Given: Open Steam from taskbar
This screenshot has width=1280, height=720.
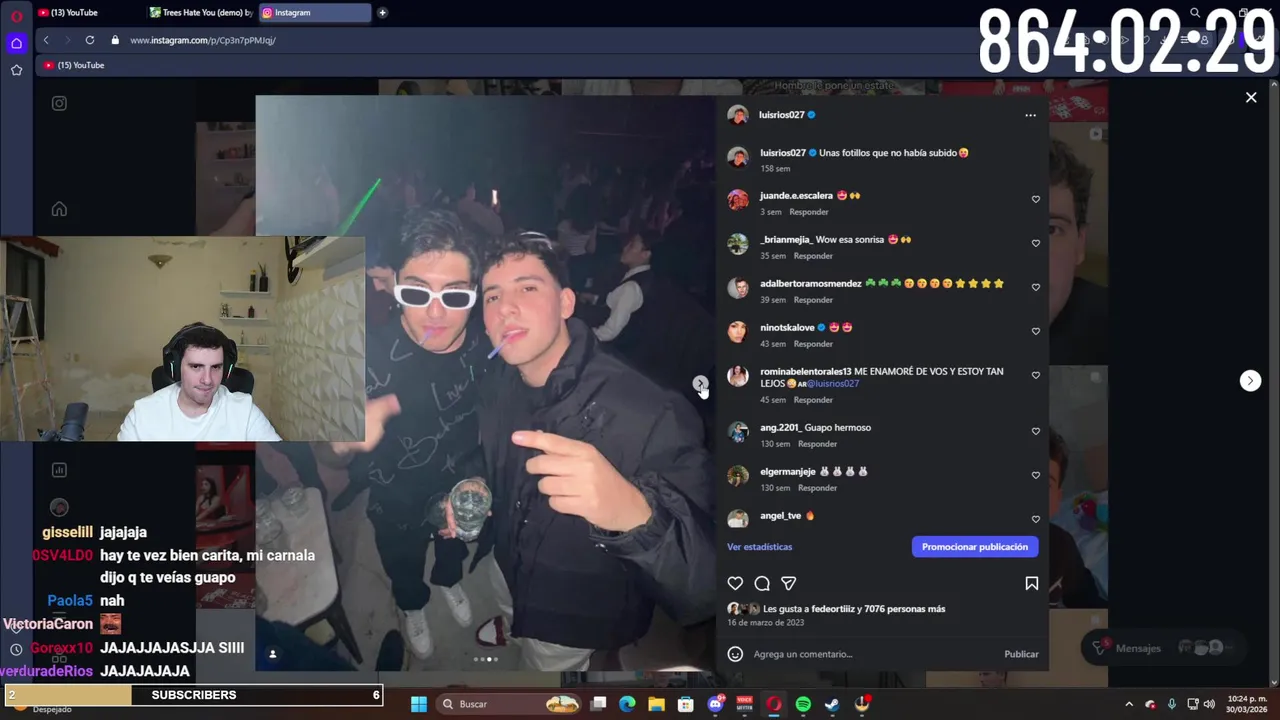Looking at the screenshot, I should 832,704.
